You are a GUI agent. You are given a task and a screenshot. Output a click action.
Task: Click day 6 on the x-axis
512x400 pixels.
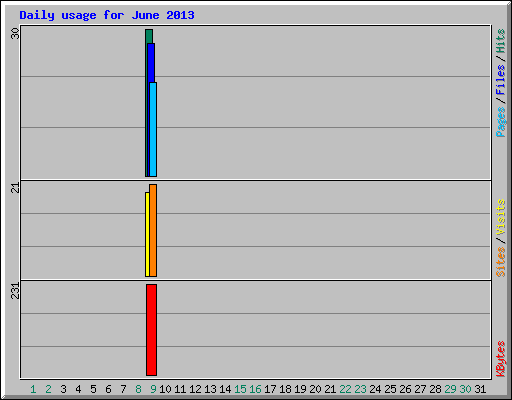coord(108,389)
